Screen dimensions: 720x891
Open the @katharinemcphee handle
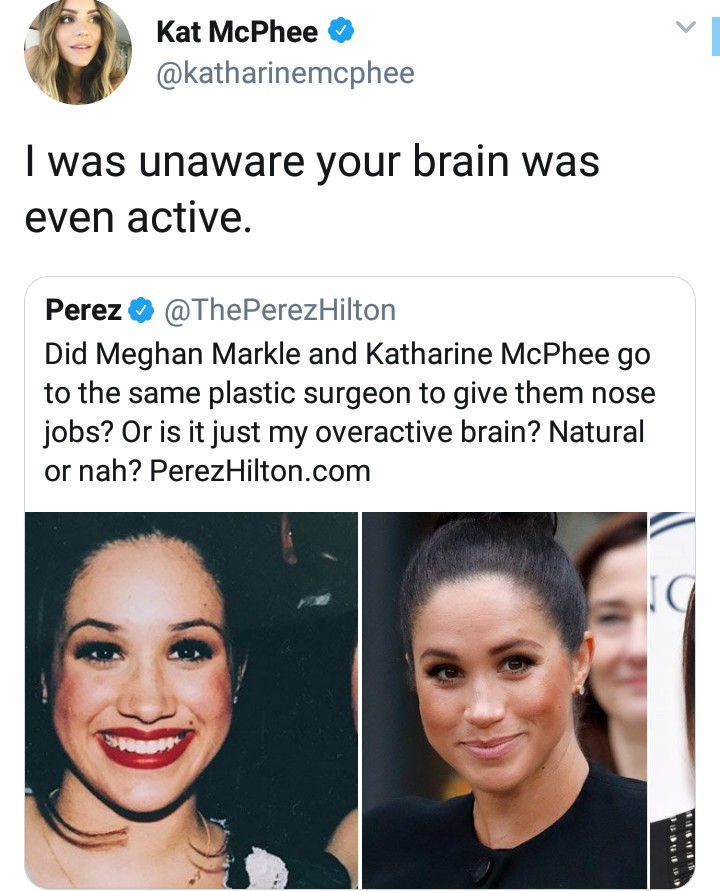pos(285,73)
